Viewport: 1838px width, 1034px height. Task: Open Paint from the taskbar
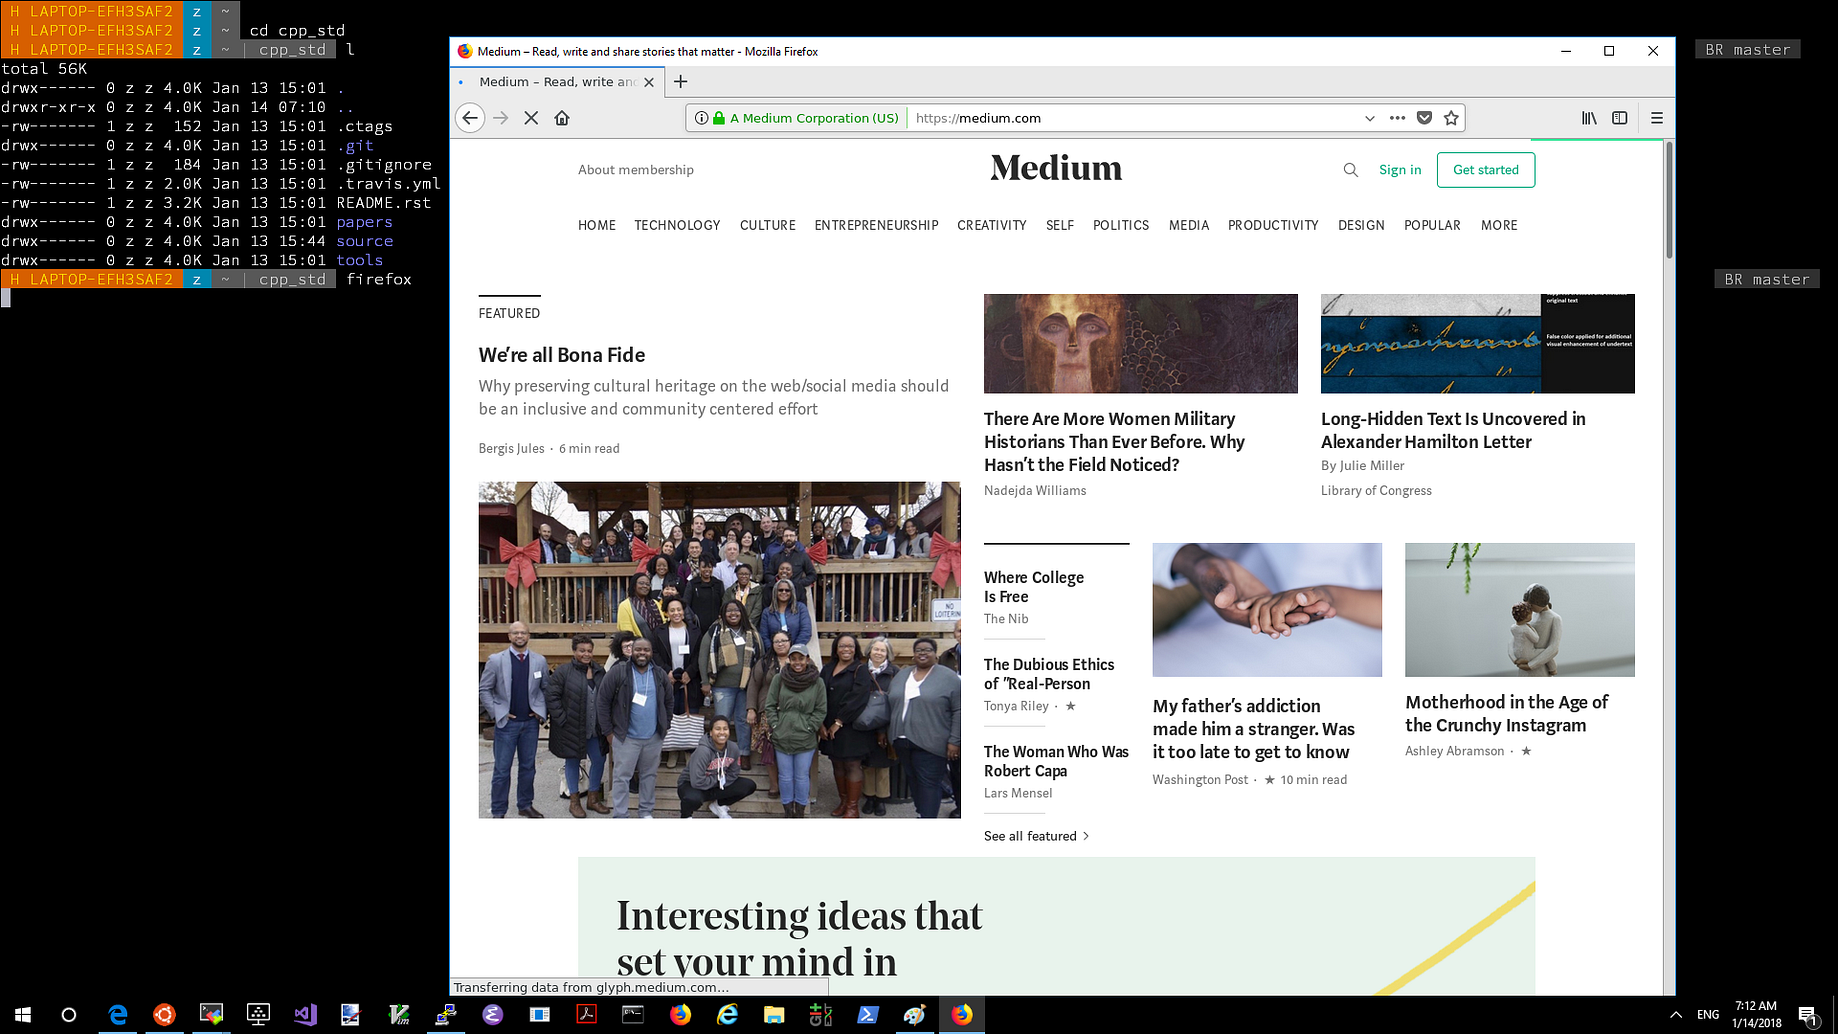tap(914, 1015)
